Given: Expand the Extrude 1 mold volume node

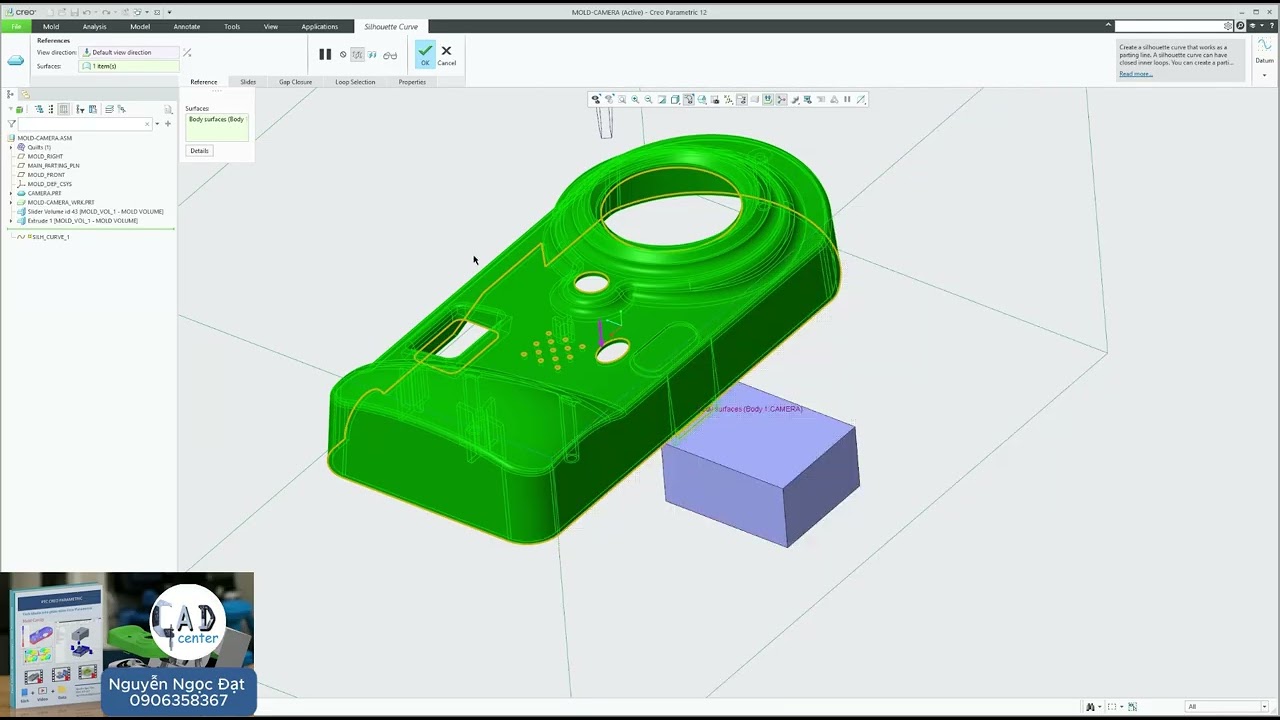Looking at the screenshot, I should coord(11,220).
